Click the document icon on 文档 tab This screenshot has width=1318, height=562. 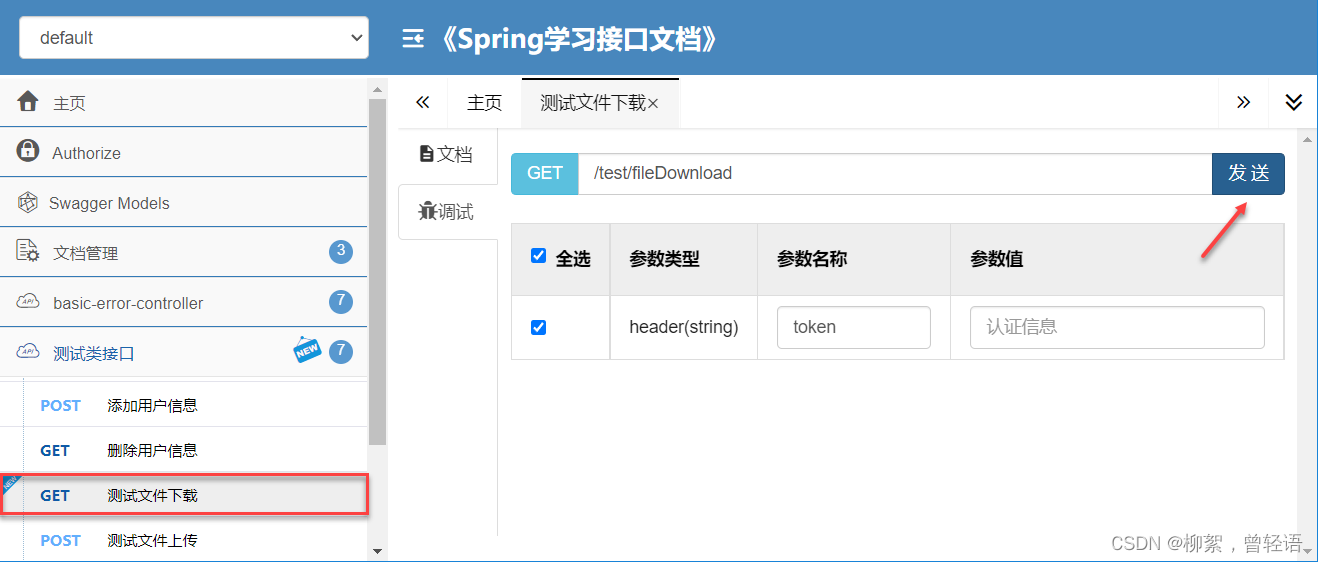pyautogui.click(x=427, y=154)
